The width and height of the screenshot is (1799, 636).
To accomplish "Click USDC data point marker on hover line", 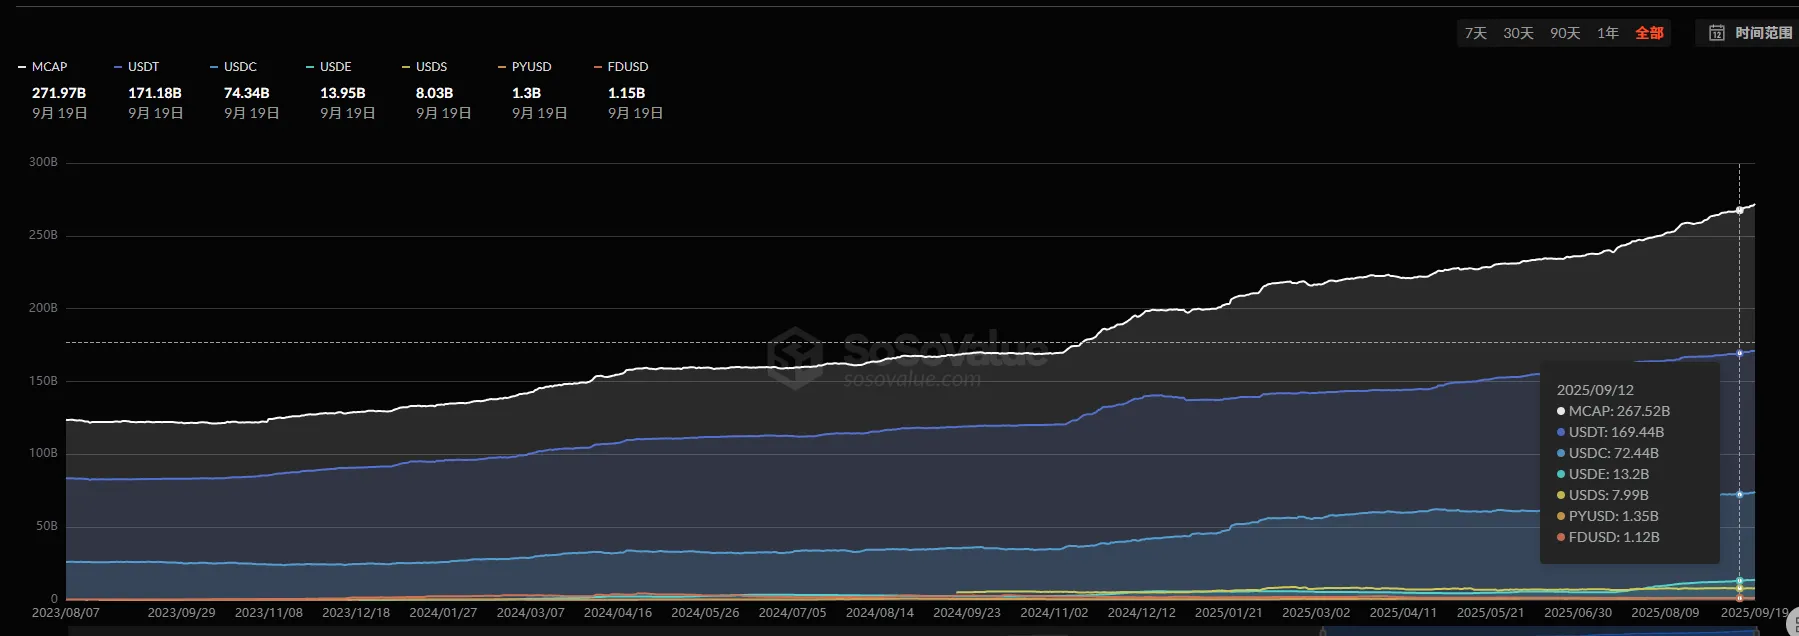I will (x=1739, y=494).
